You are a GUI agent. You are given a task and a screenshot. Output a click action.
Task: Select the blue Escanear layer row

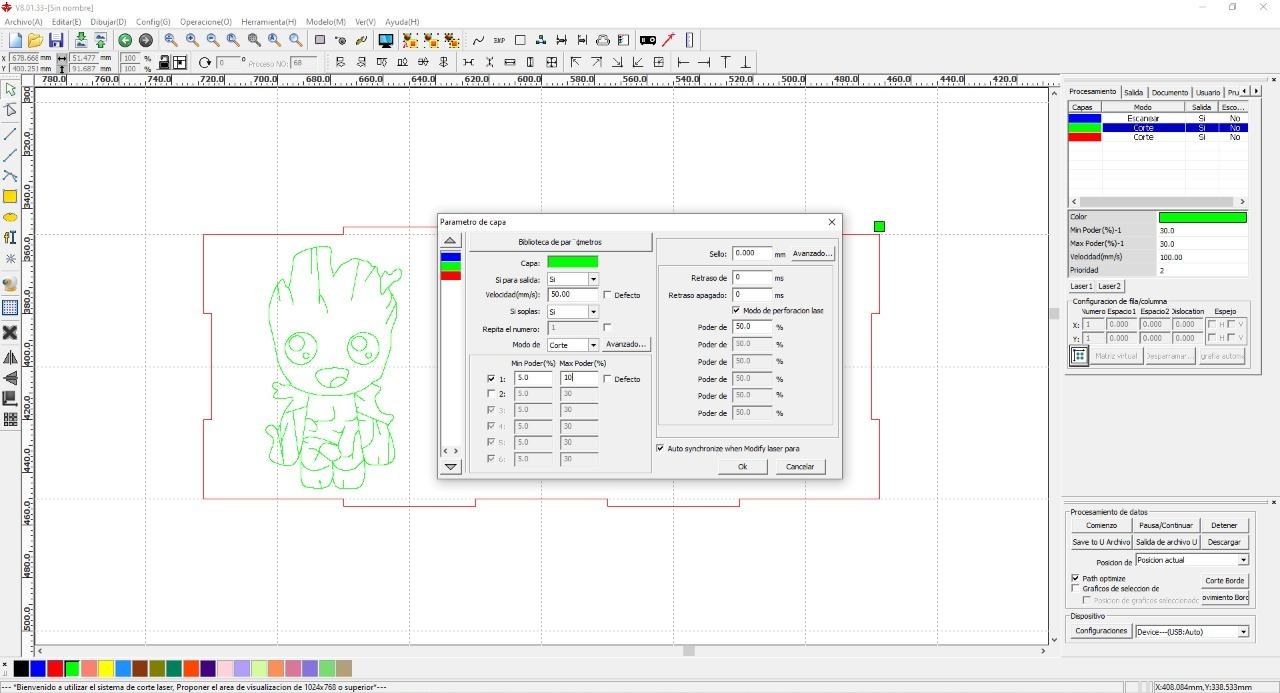click(1158, 118)
